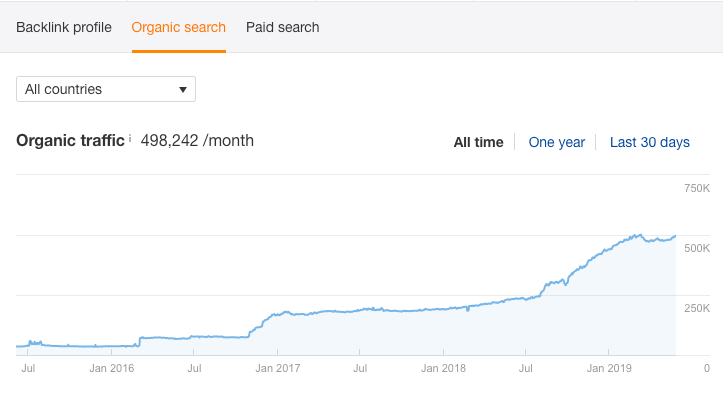Select the All time range
Screen dimensions: 723x396
[x=478, y=142]
